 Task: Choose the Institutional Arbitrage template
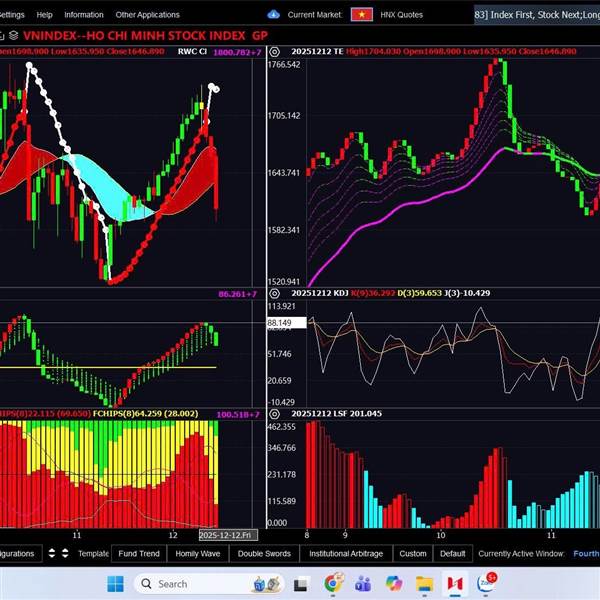pyautogui.click(x=343, y=553)
